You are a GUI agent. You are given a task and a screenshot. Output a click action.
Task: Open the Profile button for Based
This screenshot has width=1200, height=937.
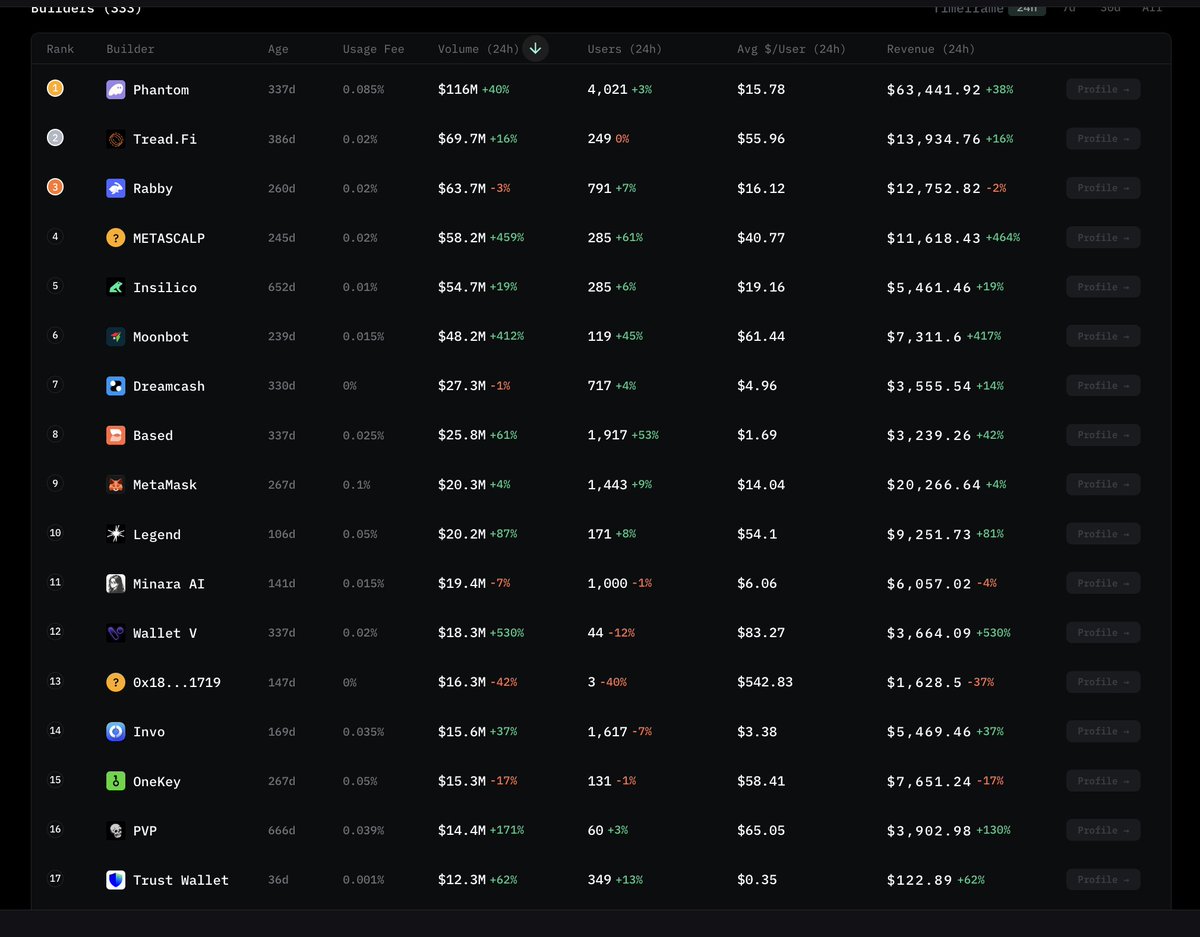pyautogui.click(x=1103, y=435)
